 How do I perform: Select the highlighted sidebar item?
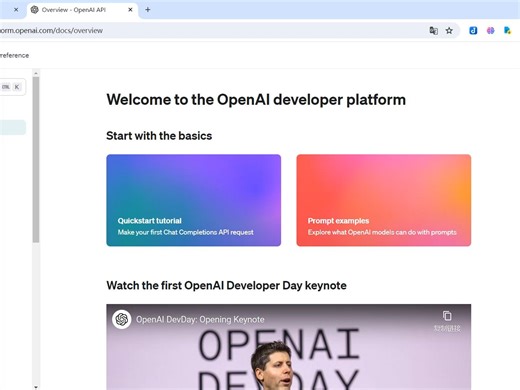[x=13, y=127]
